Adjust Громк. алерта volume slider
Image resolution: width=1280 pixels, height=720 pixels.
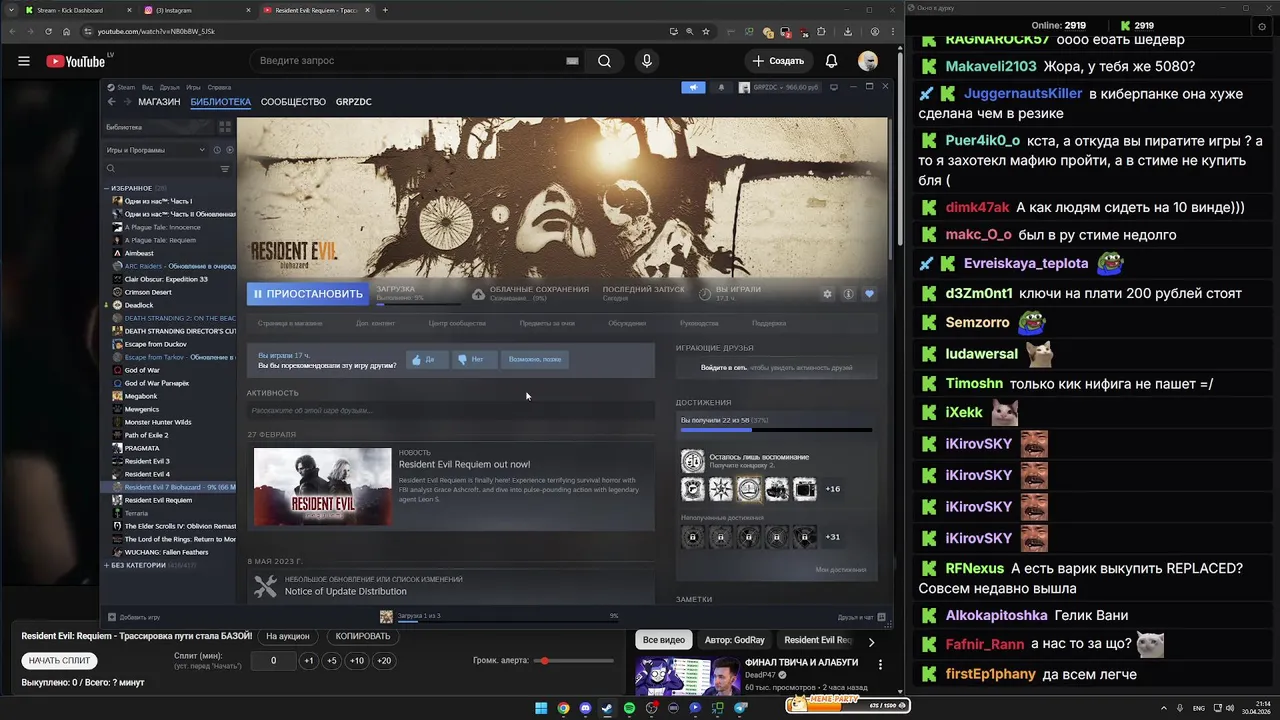576,661
